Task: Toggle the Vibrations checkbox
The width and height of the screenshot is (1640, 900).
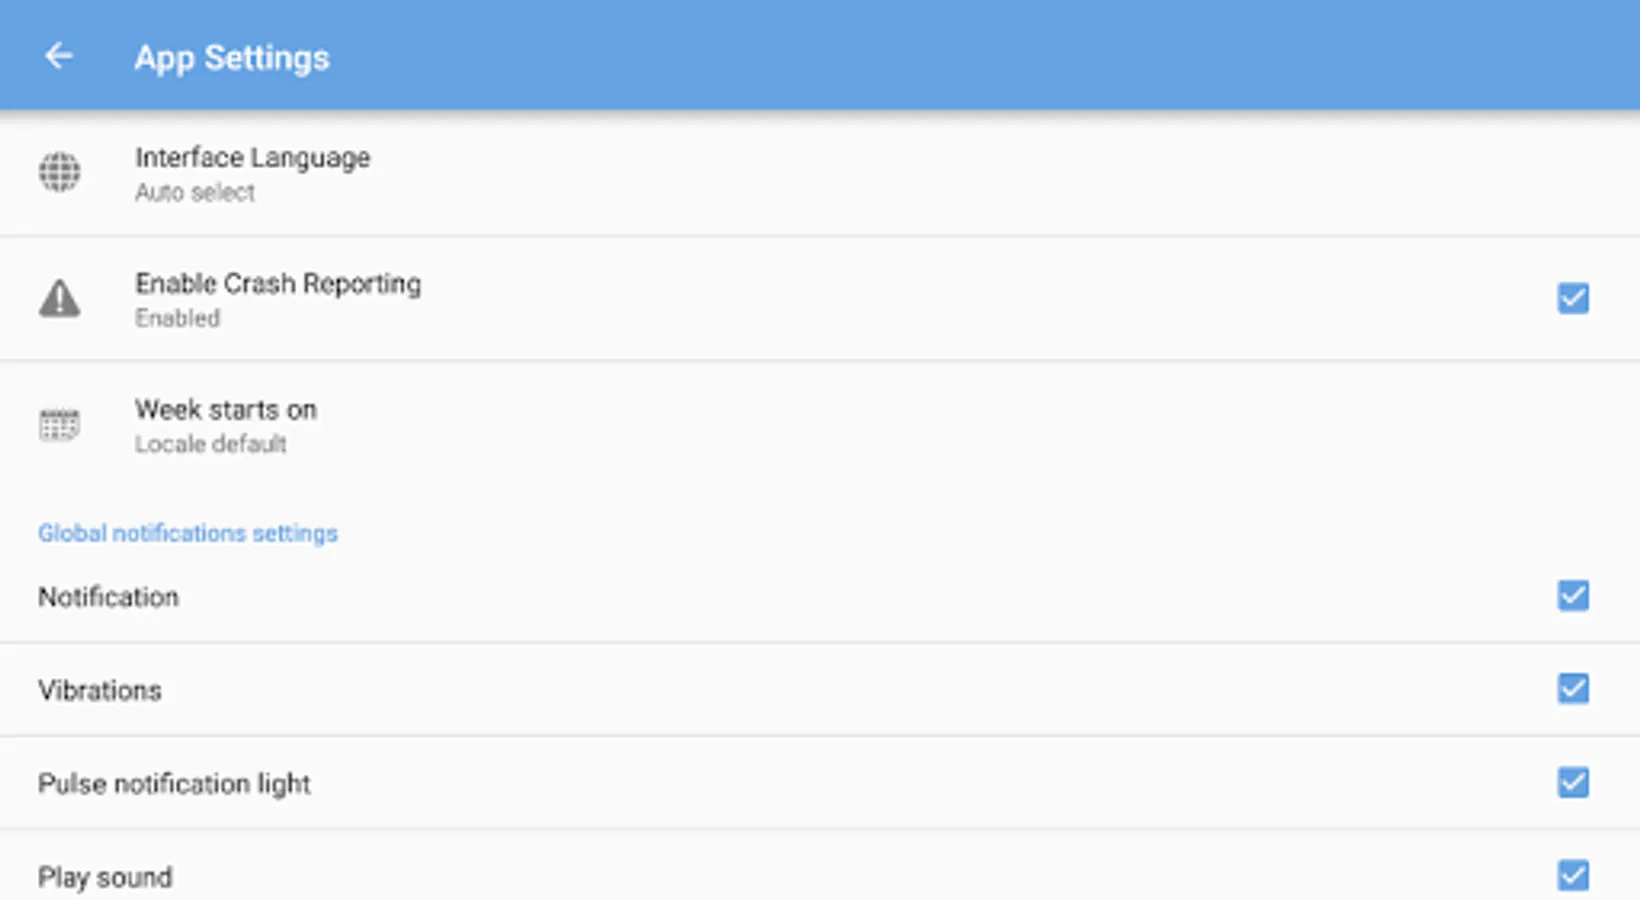Action: (x=1573, y=688)
